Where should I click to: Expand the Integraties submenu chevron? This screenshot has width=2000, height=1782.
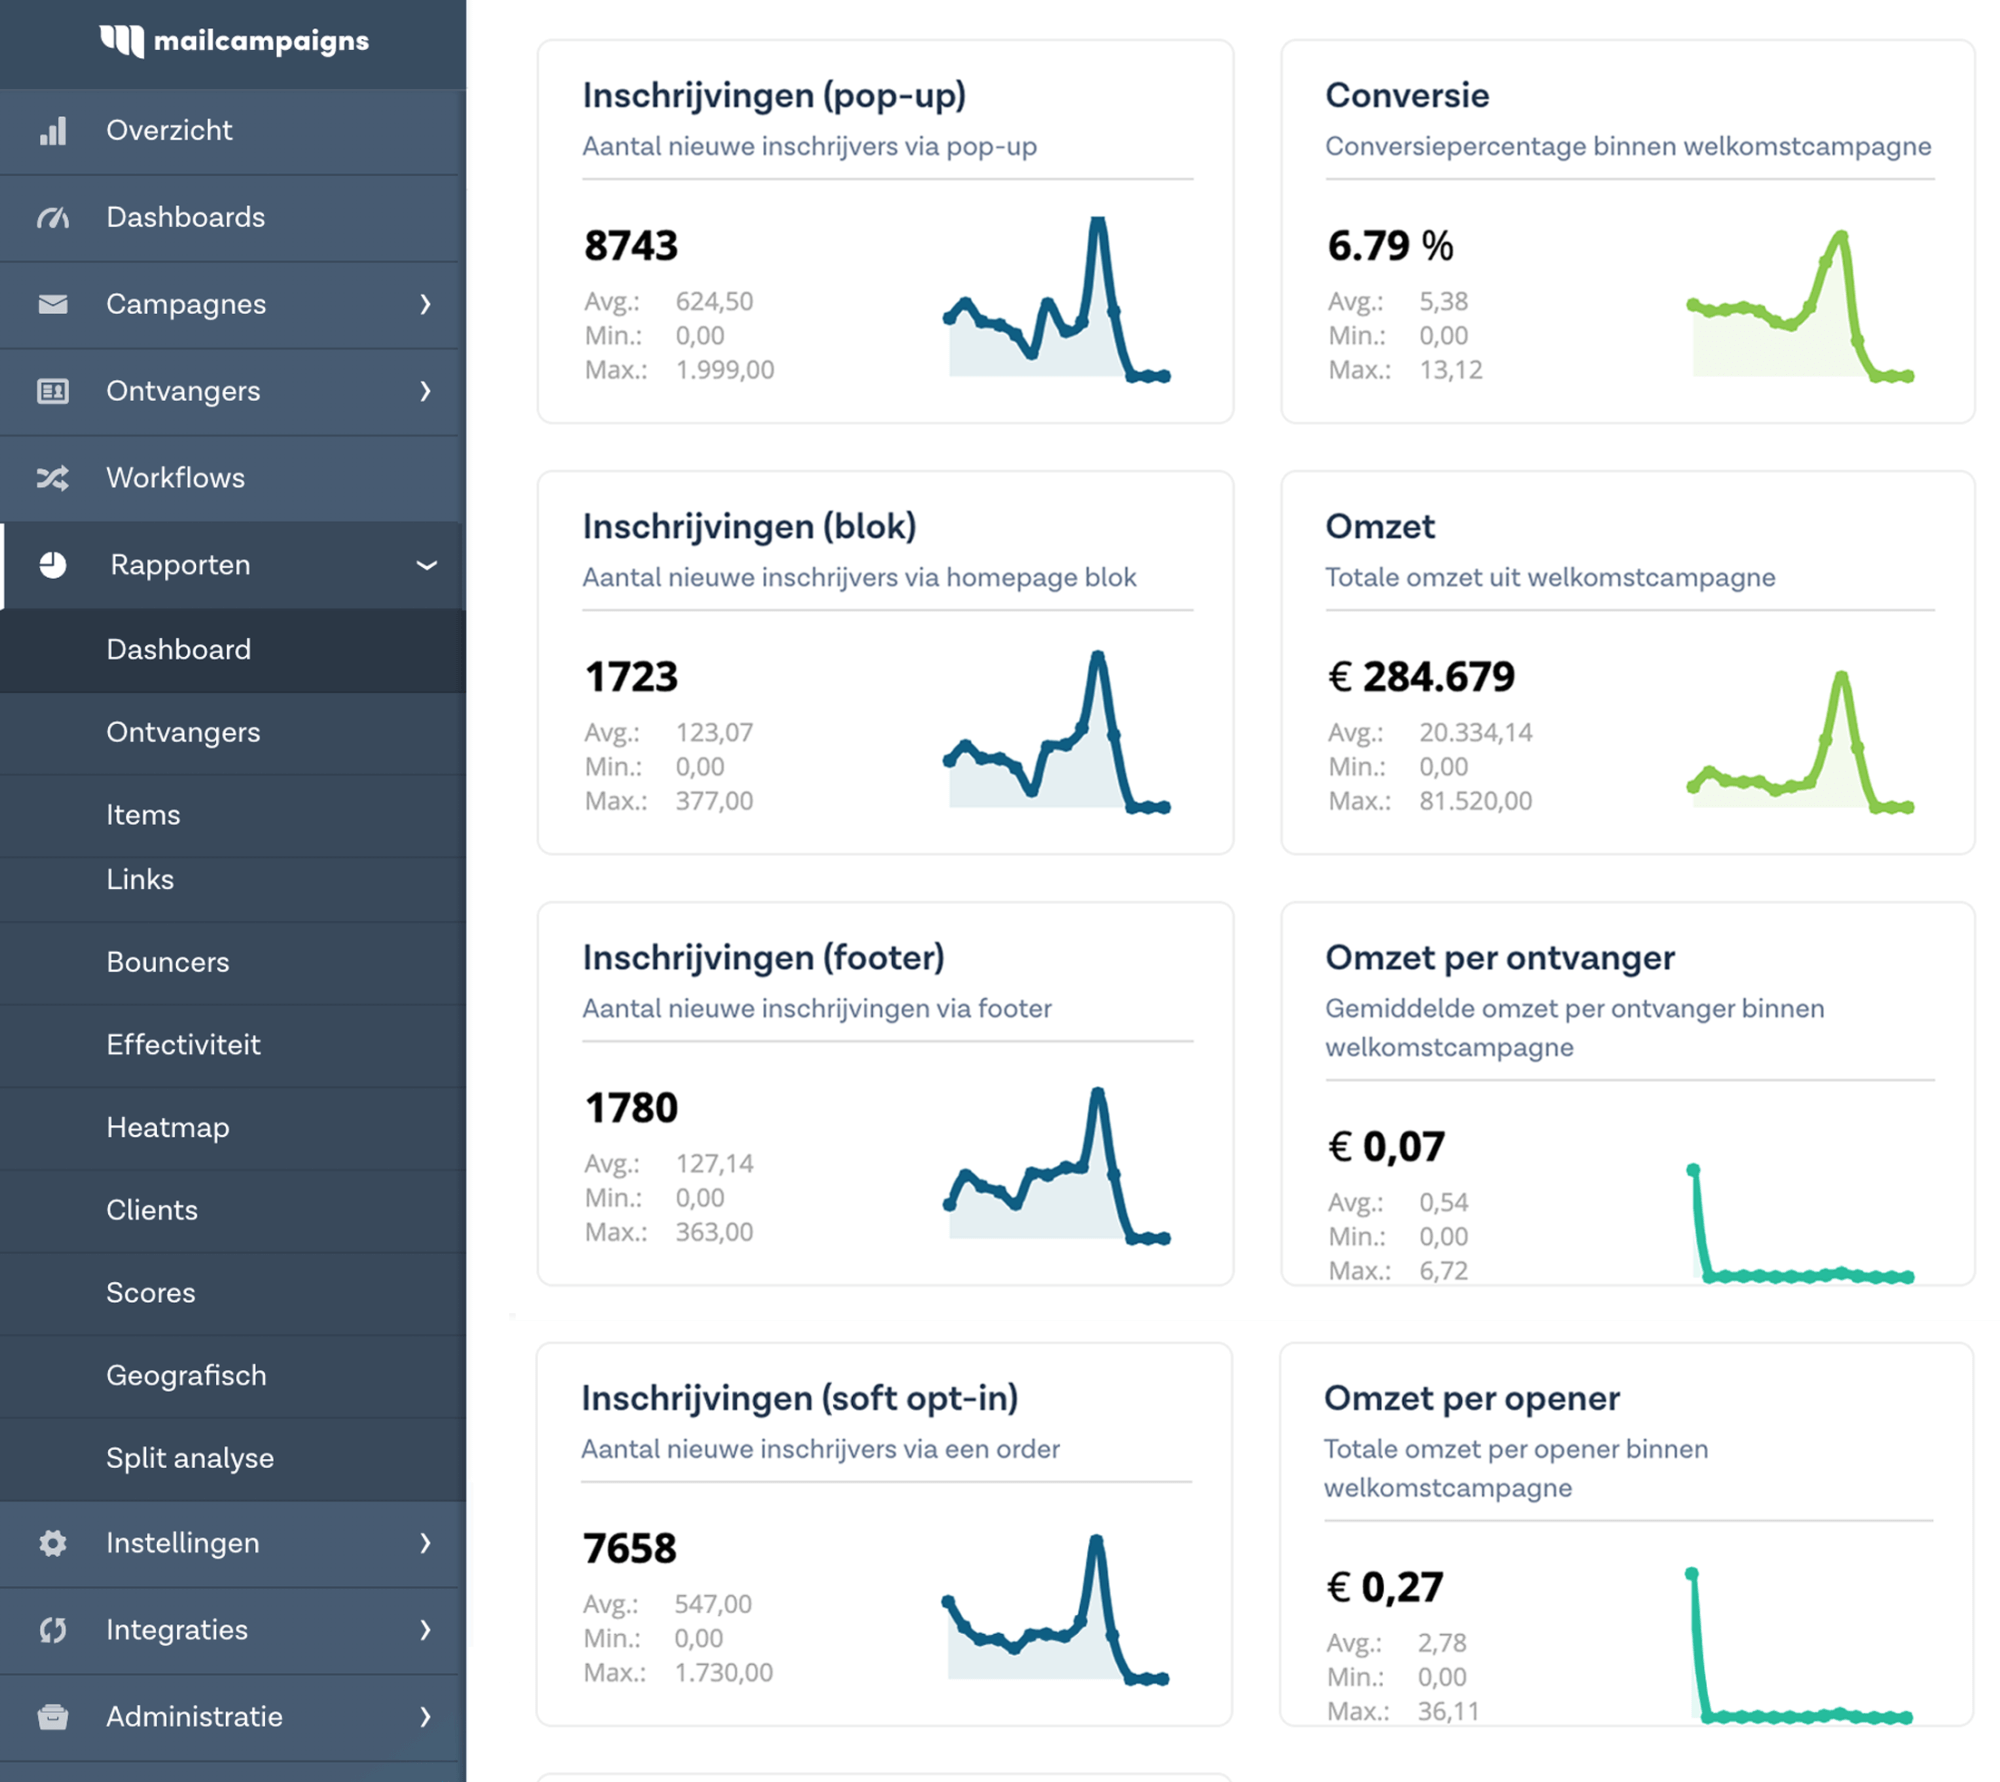pyautogui.click(x=425, y=1630)
